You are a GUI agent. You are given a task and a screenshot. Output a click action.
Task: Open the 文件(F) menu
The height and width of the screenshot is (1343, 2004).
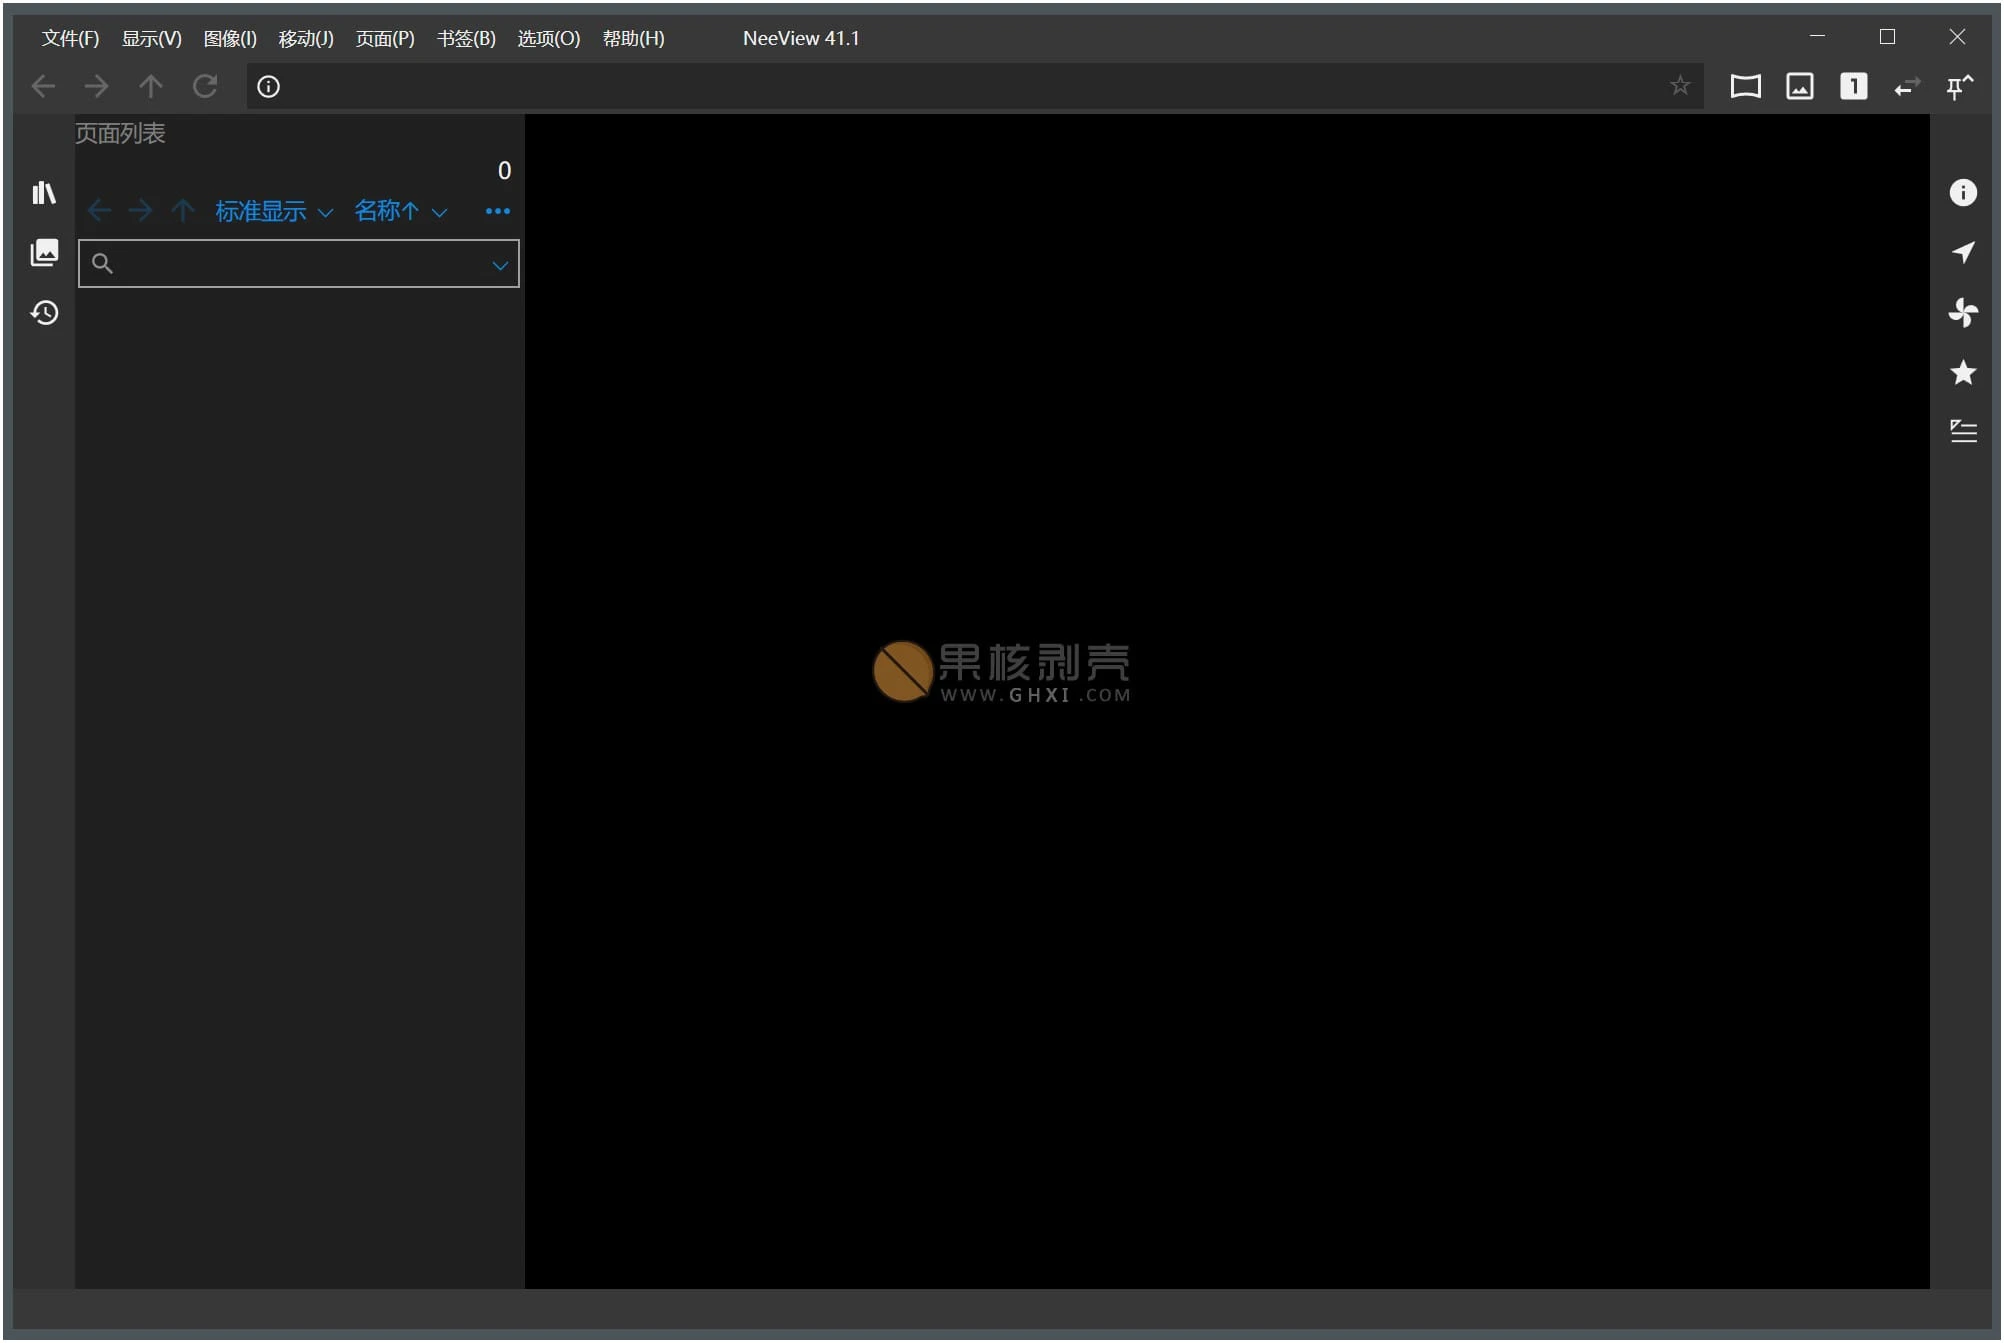pos(68,38)
